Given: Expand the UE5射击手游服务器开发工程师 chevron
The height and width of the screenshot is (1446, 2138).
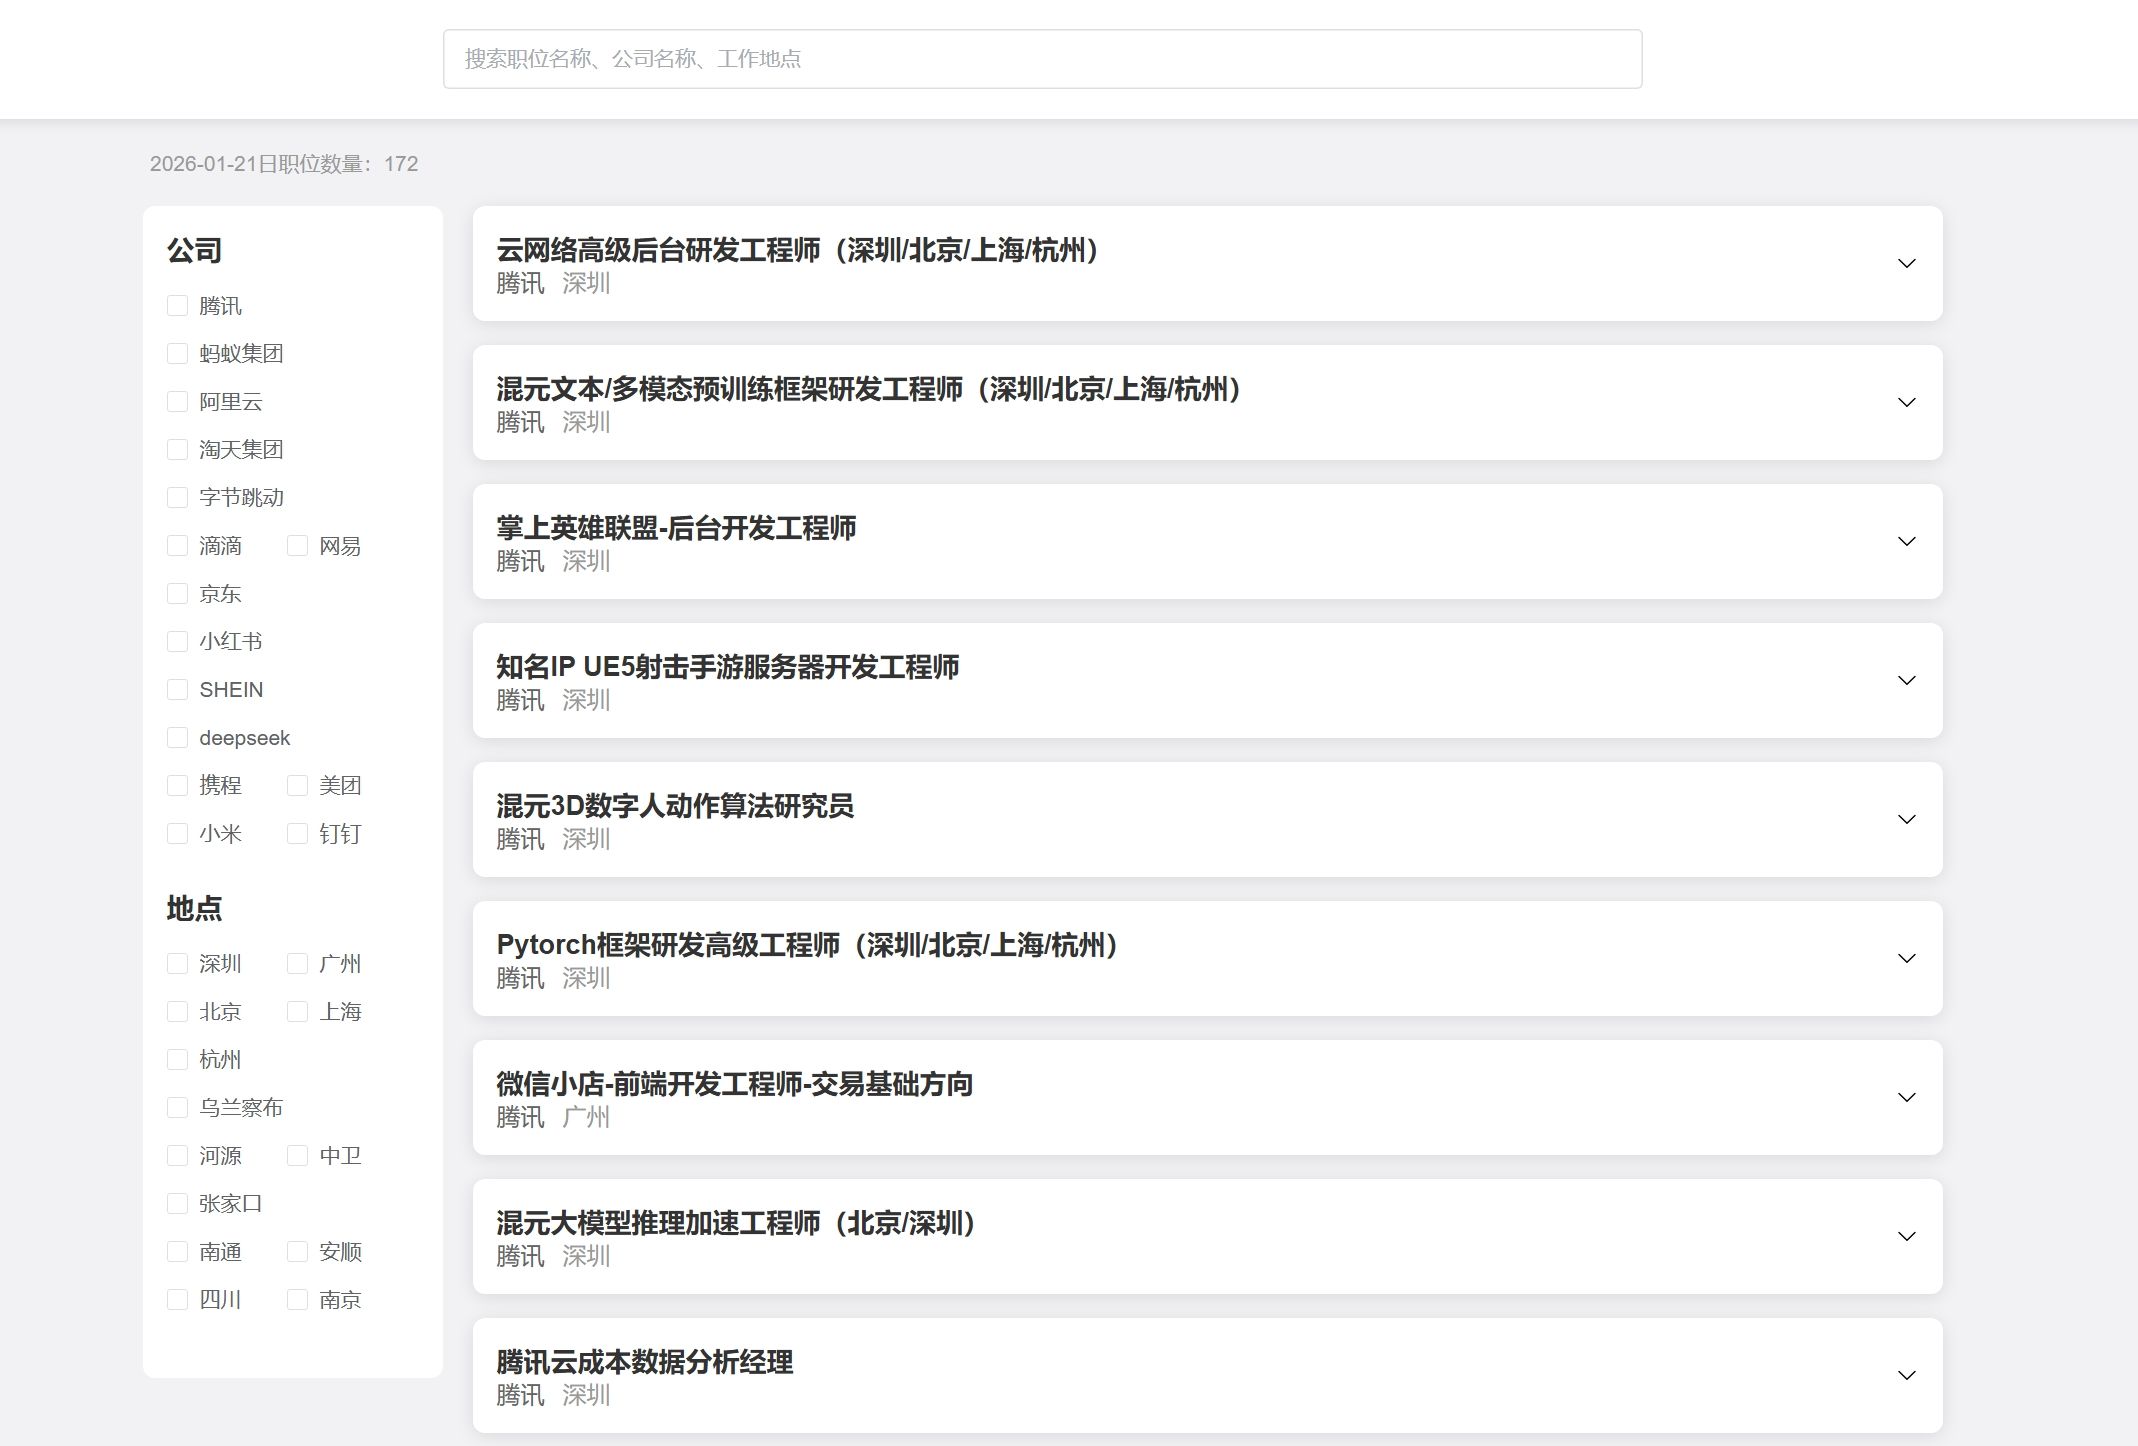Looking at the screenshot, I should tap(1907, 681).
